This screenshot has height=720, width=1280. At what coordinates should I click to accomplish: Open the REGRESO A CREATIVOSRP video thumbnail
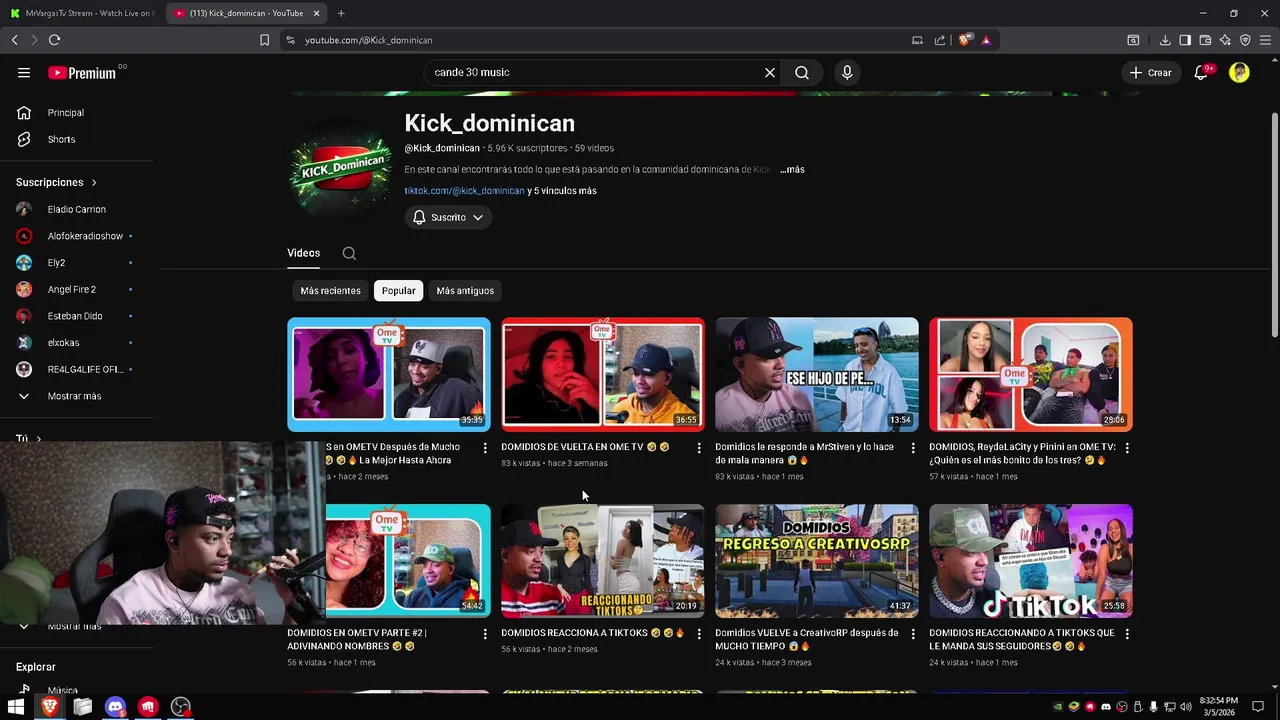click(817, 561)
